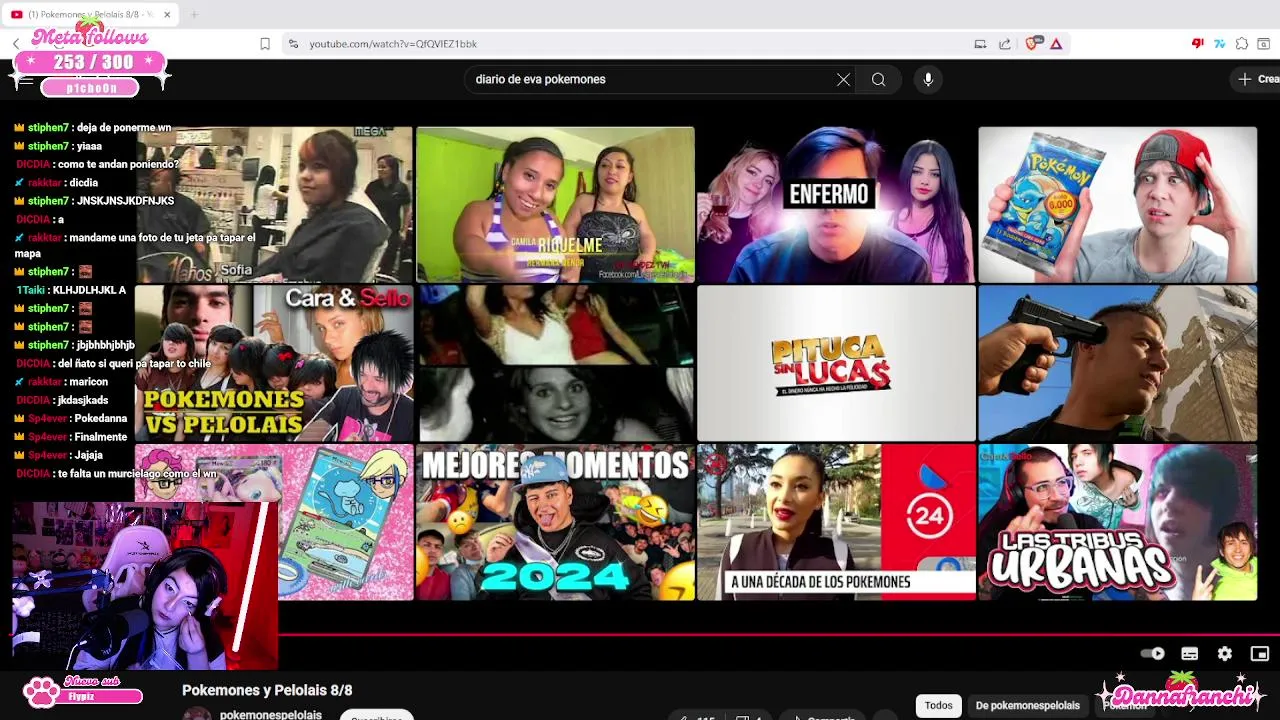
Task: Click the blue 7TV extension icon
Action: tap(1219, 44)
